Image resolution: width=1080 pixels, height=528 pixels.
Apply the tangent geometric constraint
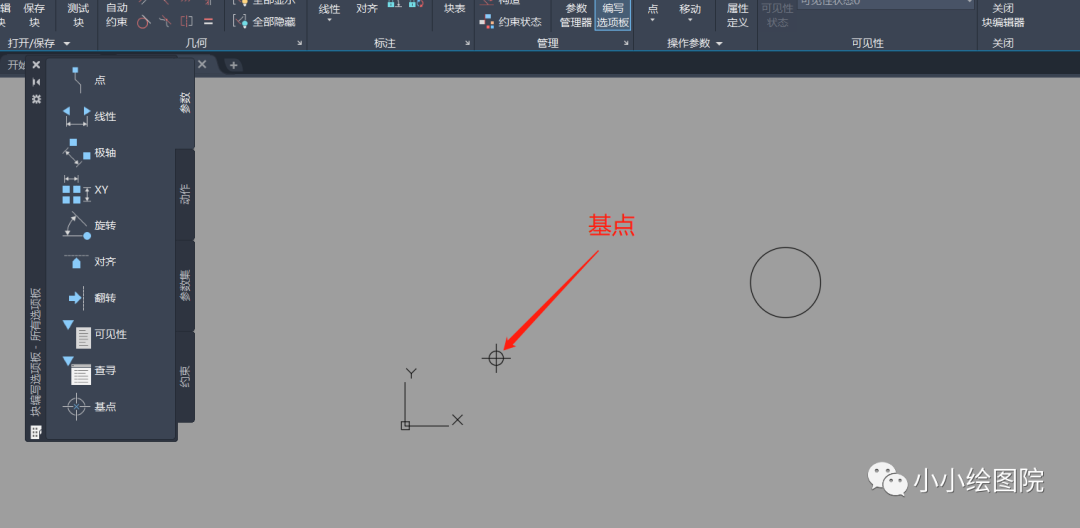pyautogui.click(x=143, y=22)
